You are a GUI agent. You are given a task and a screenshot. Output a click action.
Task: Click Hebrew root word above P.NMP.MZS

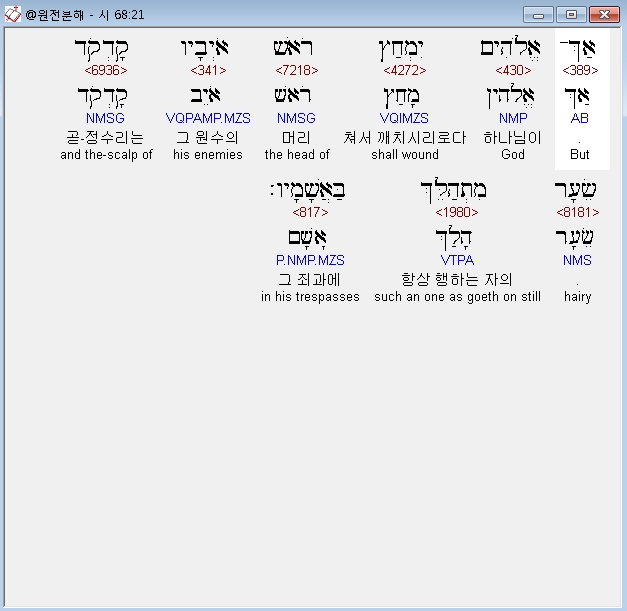click(x=308, y=238)
